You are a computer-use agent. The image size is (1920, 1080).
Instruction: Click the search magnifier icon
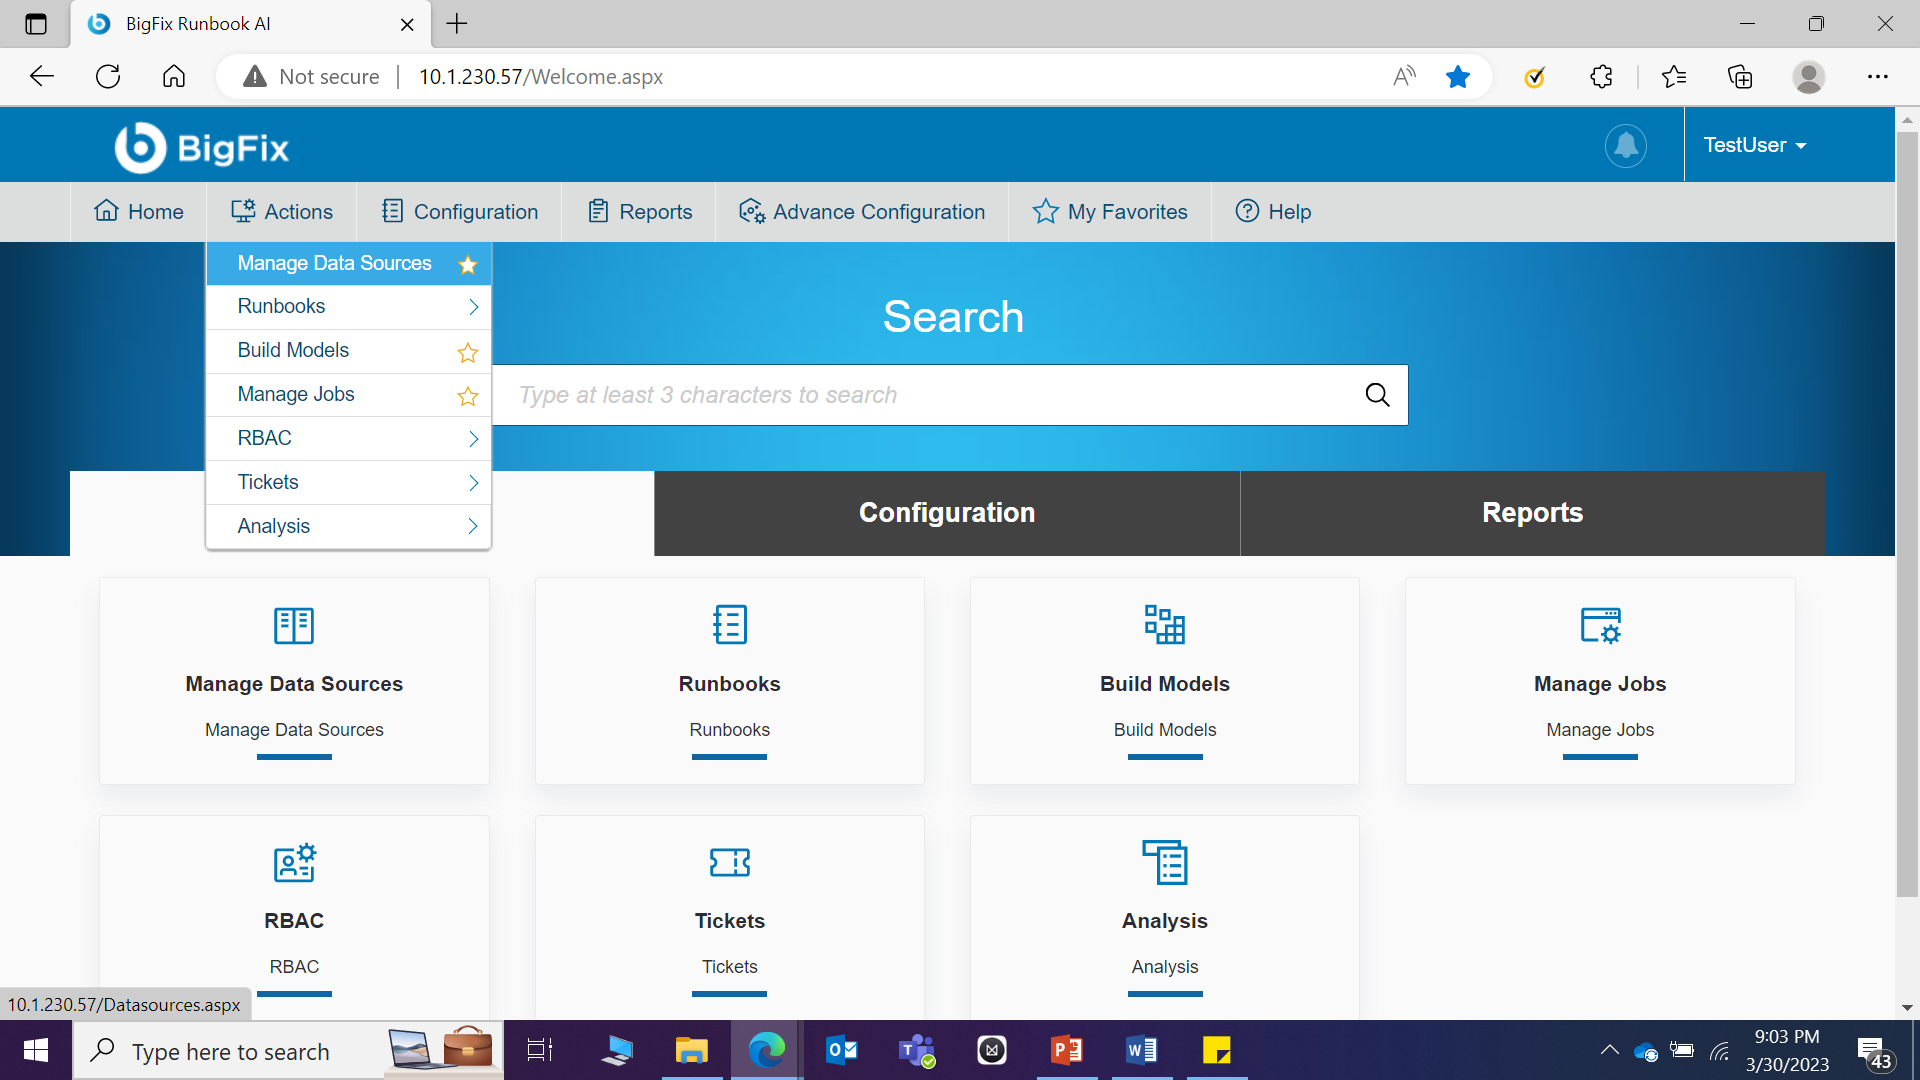tap(1377, 395)
